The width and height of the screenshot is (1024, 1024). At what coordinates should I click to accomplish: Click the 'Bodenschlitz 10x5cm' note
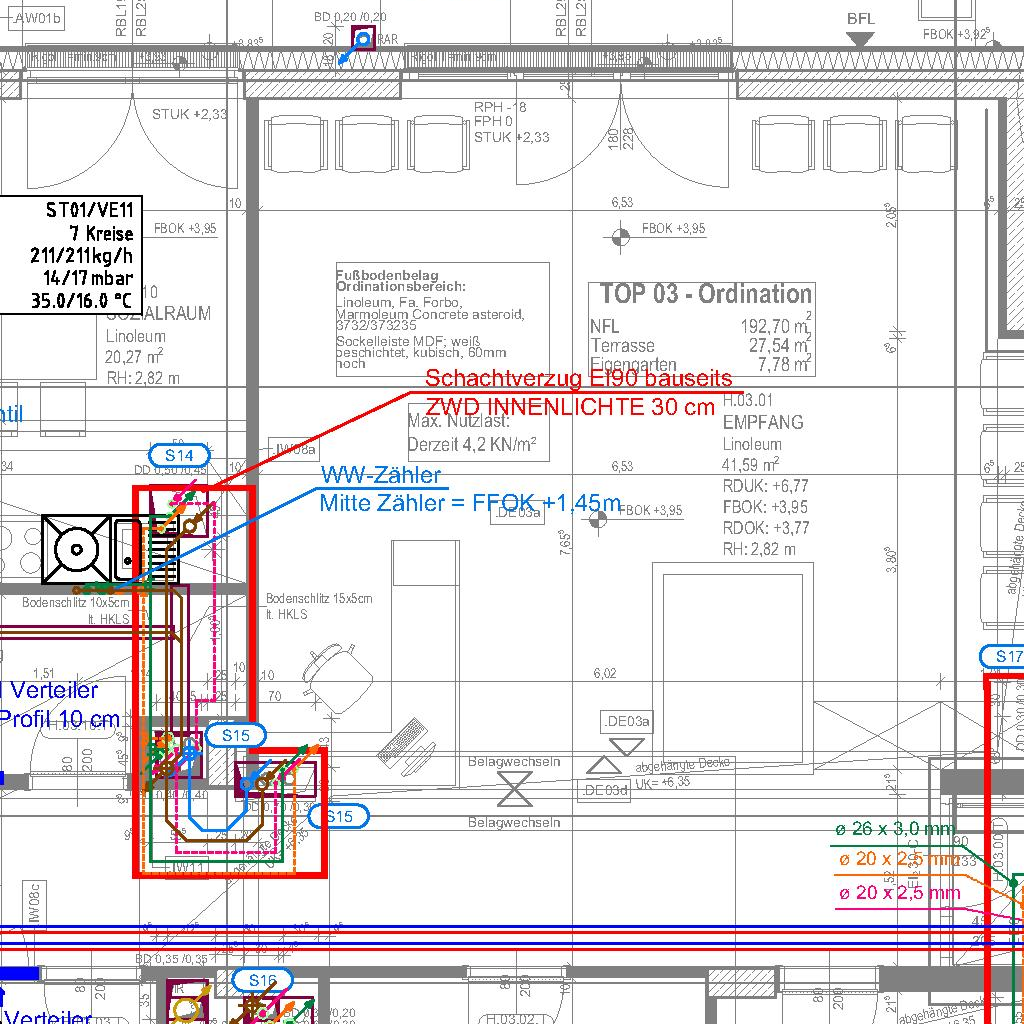tap(76, 602)
